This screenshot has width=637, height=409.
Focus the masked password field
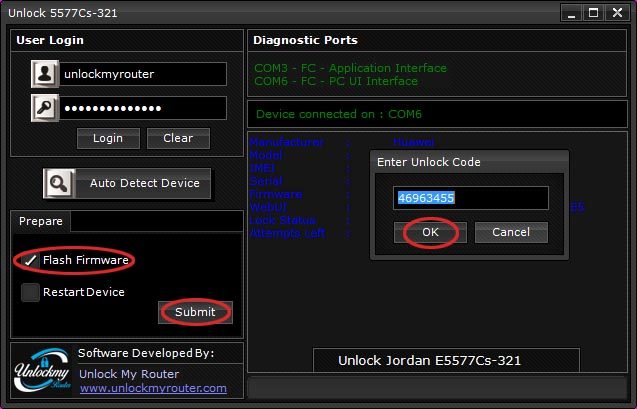[143, 108]
